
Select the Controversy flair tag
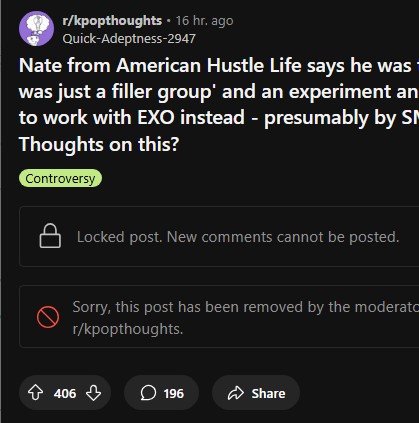(60, 178)
